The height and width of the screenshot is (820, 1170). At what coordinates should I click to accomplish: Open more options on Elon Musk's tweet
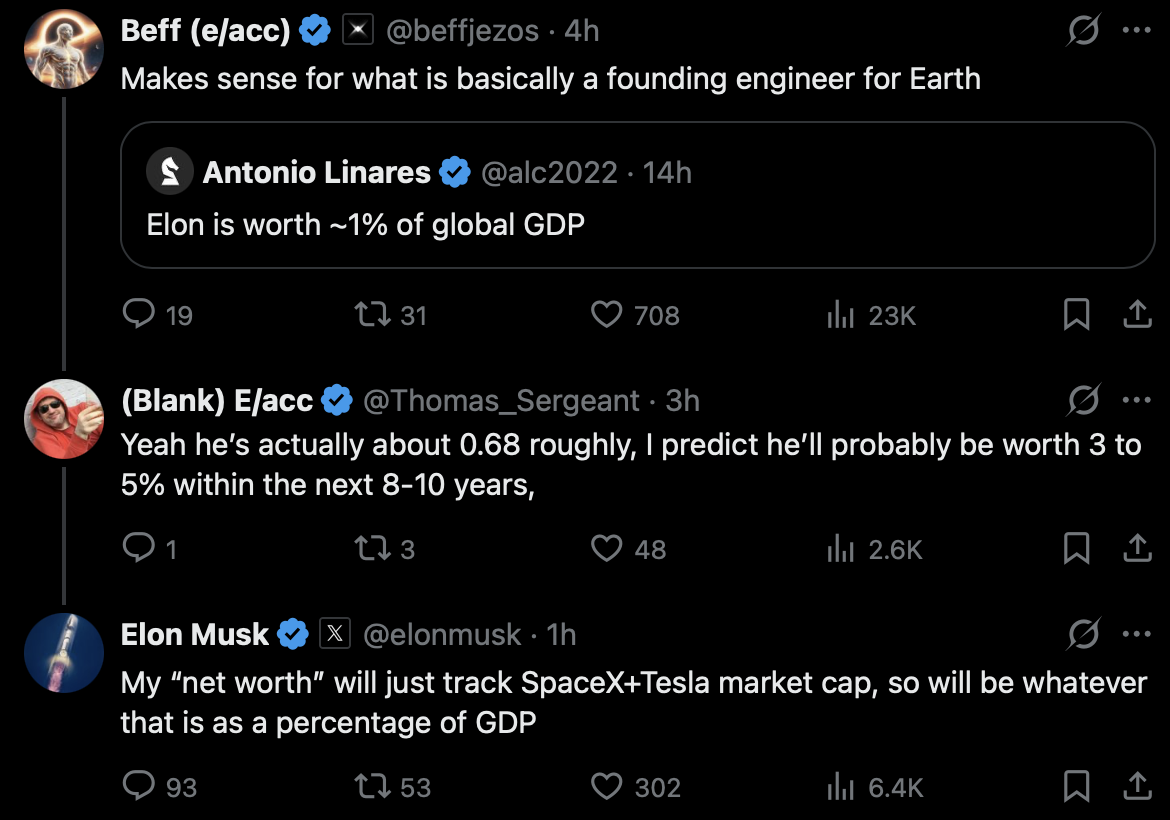pyautogui.click(x=1137, y=634)
